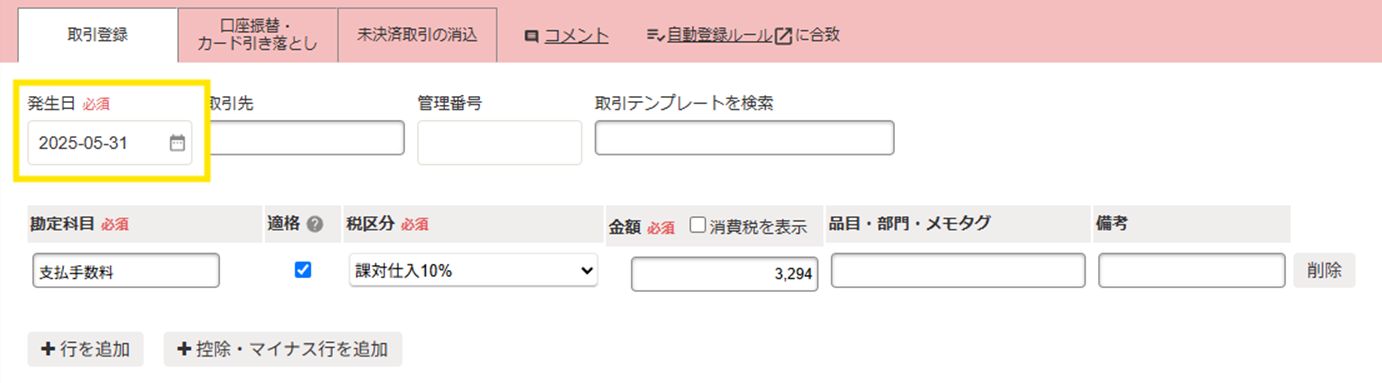
Task: Open the 税区分 dropdown 課対仕入10%
Action: coord(473,270)
